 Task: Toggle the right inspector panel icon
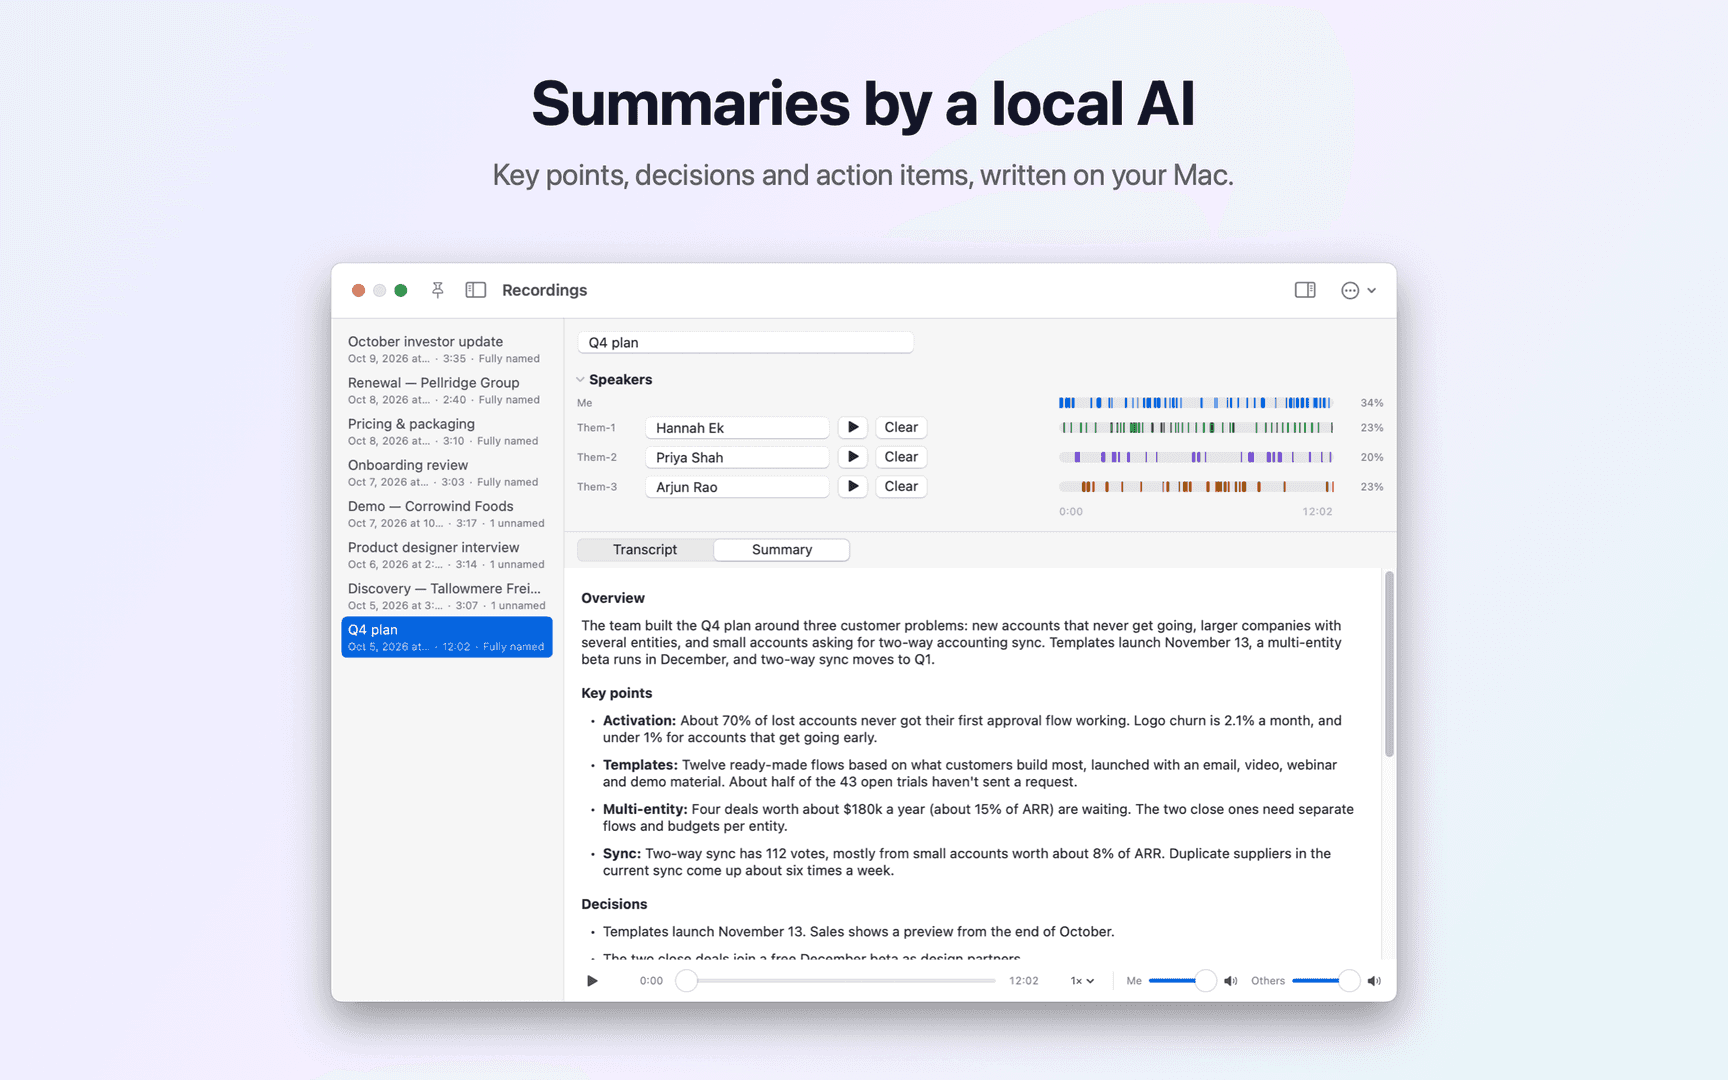[1305, 290]
